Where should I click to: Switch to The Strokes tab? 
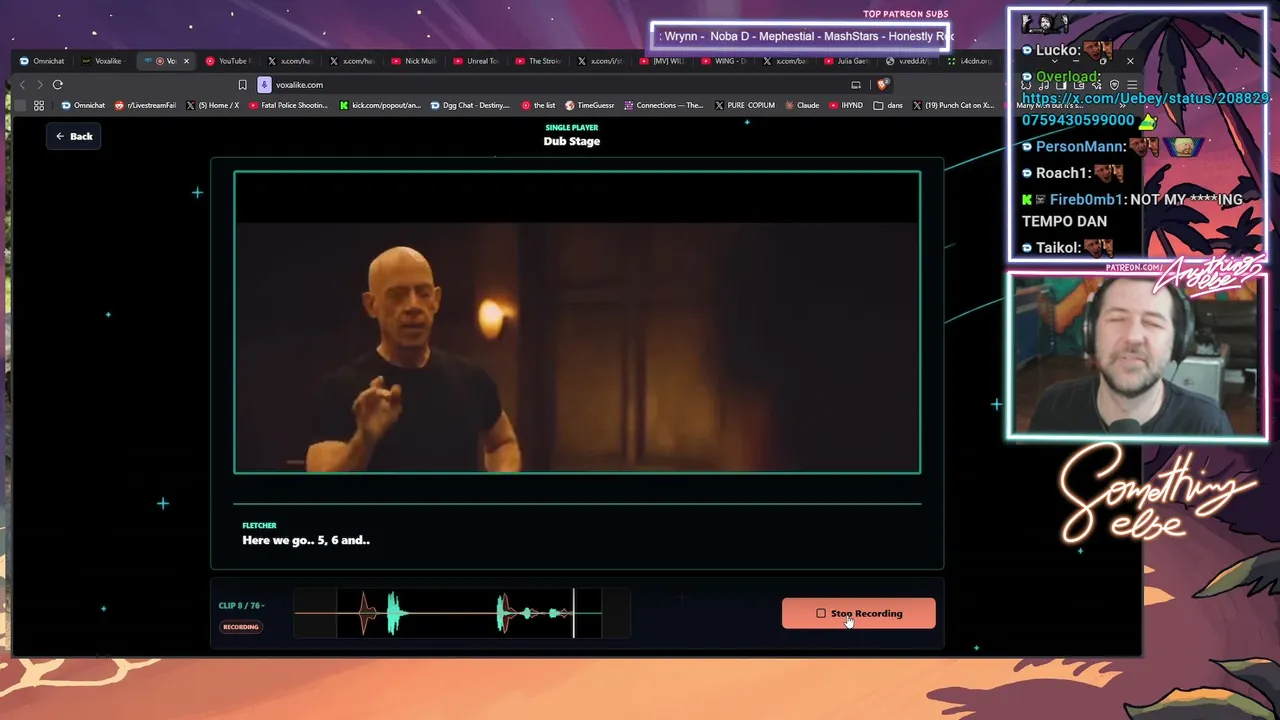coord(539,61)
